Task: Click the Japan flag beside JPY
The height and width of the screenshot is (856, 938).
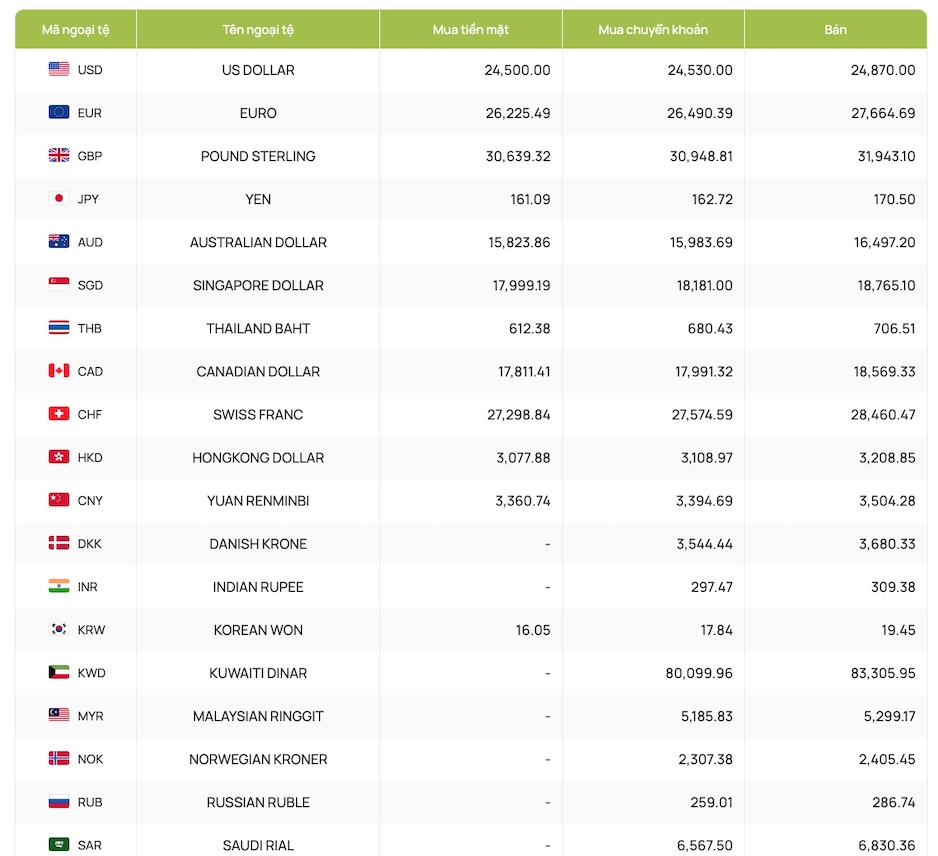Action: pos(59,198)
